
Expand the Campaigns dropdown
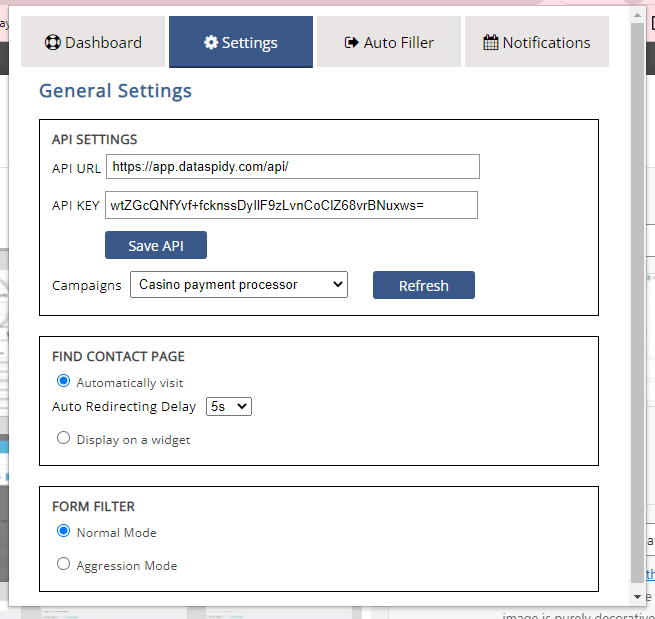point(238,285)
